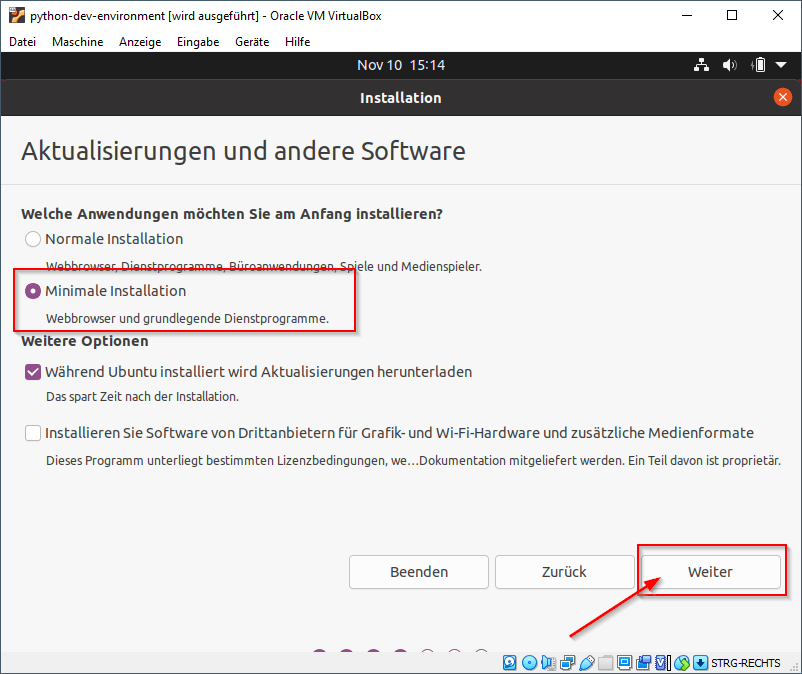Click the mouse integration status icon
The image size is (802, 674).
click(682, 662)
